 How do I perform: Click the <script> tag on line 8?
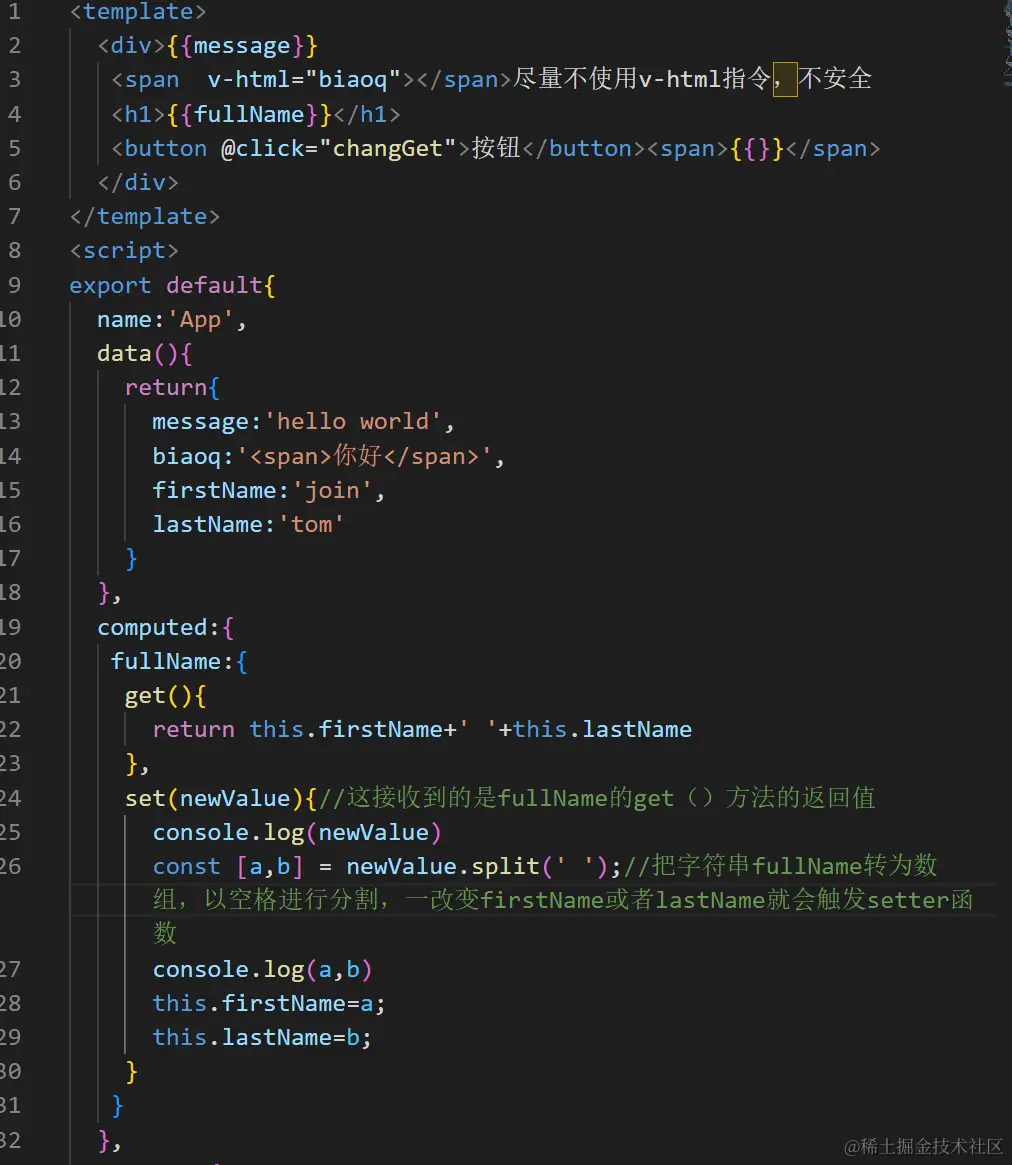point(123,250)
